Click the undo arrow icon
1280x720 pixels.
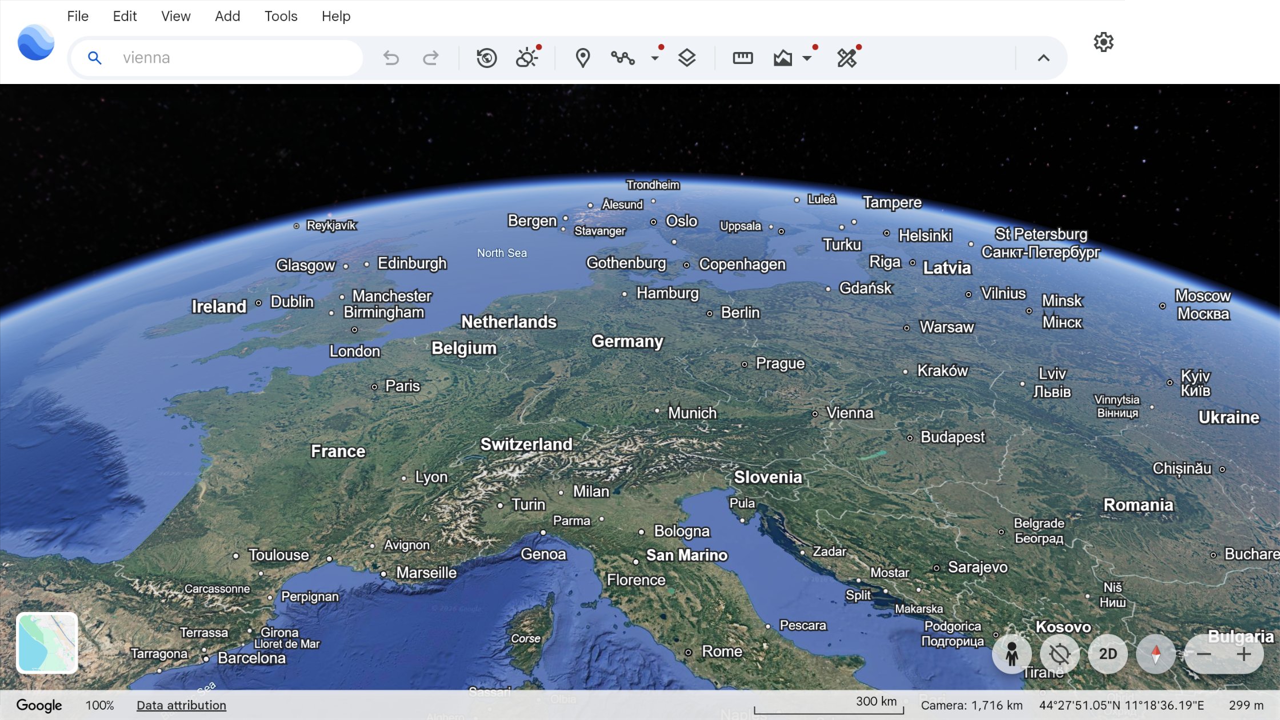(x=391, y=58)
